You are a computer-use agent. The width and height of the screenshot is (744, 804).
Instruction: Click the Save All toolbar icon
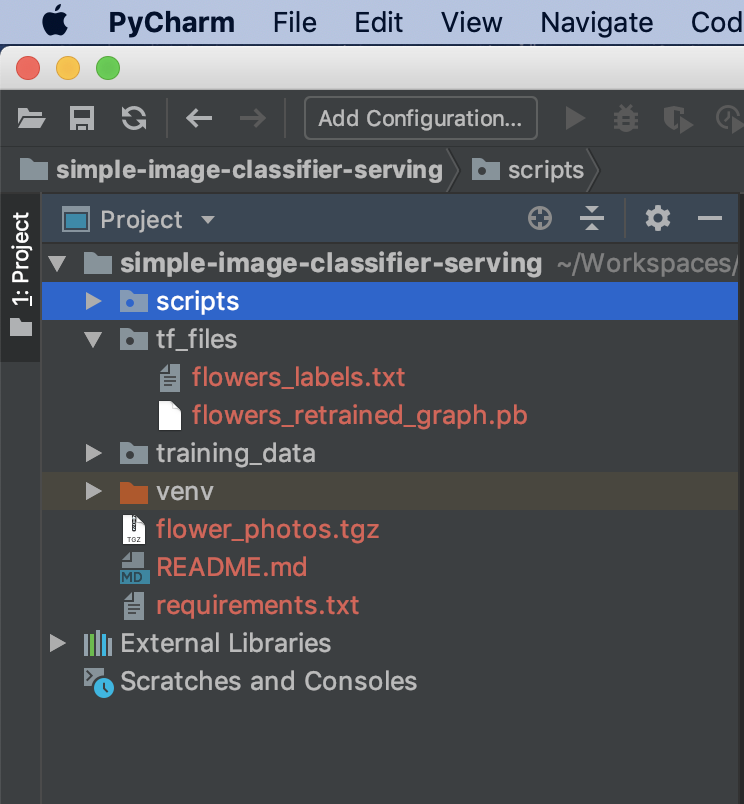coord(81,119)
